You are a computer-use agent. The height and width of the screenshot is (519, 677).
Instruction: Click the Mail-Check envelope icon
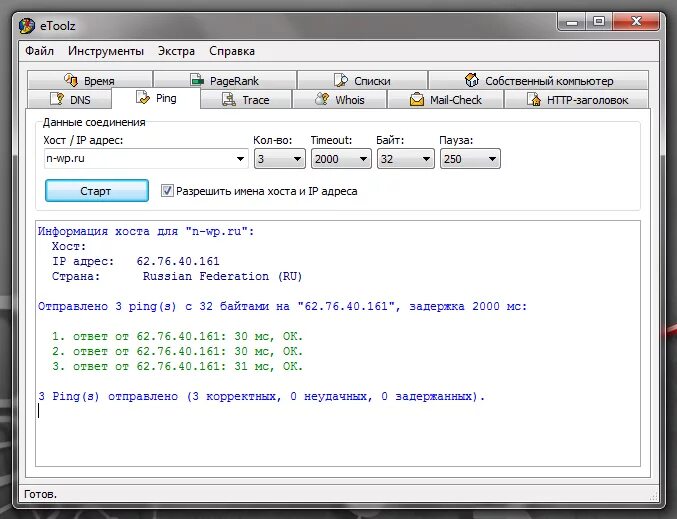click(417, 99)
